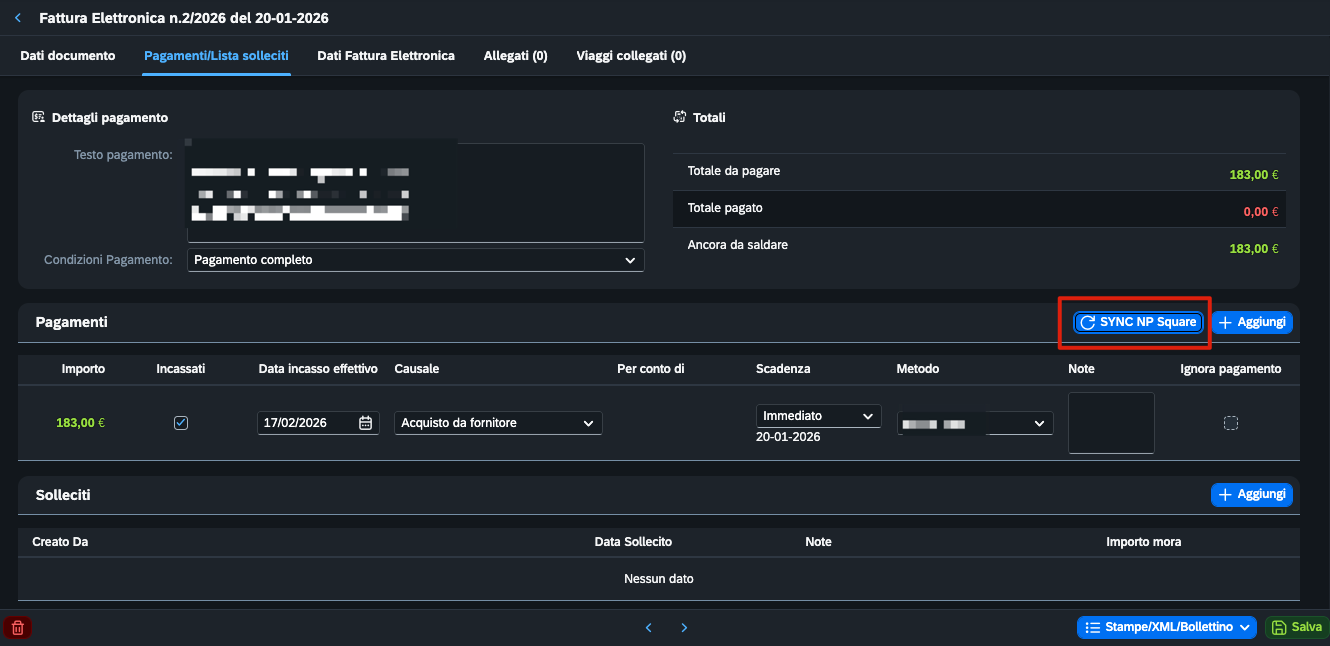Go back using the header arrow
The width and height of the screenshot is (1330, 646).
tap(17, 18)
